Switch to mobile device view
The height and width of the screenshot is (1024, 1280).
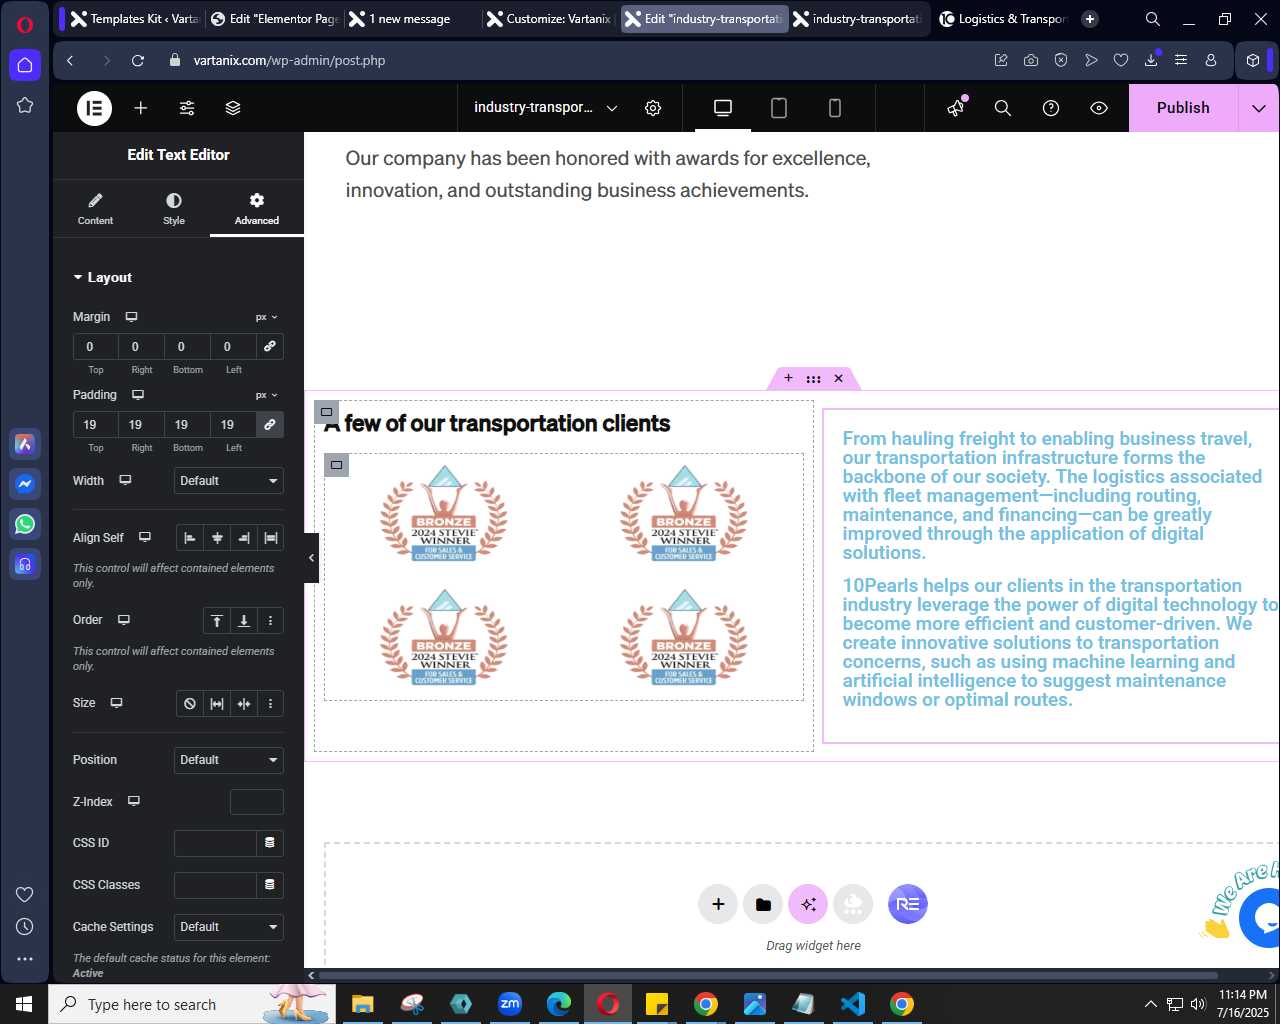click(x=835, y=108)
